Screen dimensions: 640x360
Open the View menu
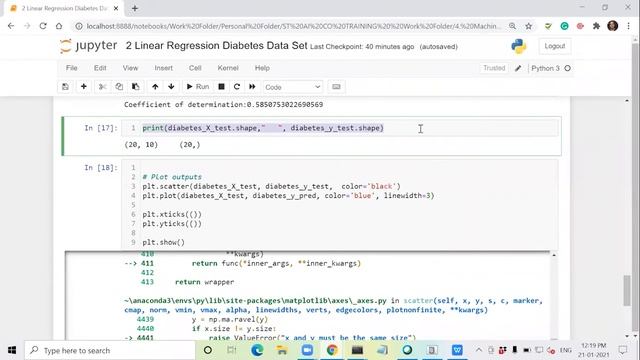pos(130,68)
